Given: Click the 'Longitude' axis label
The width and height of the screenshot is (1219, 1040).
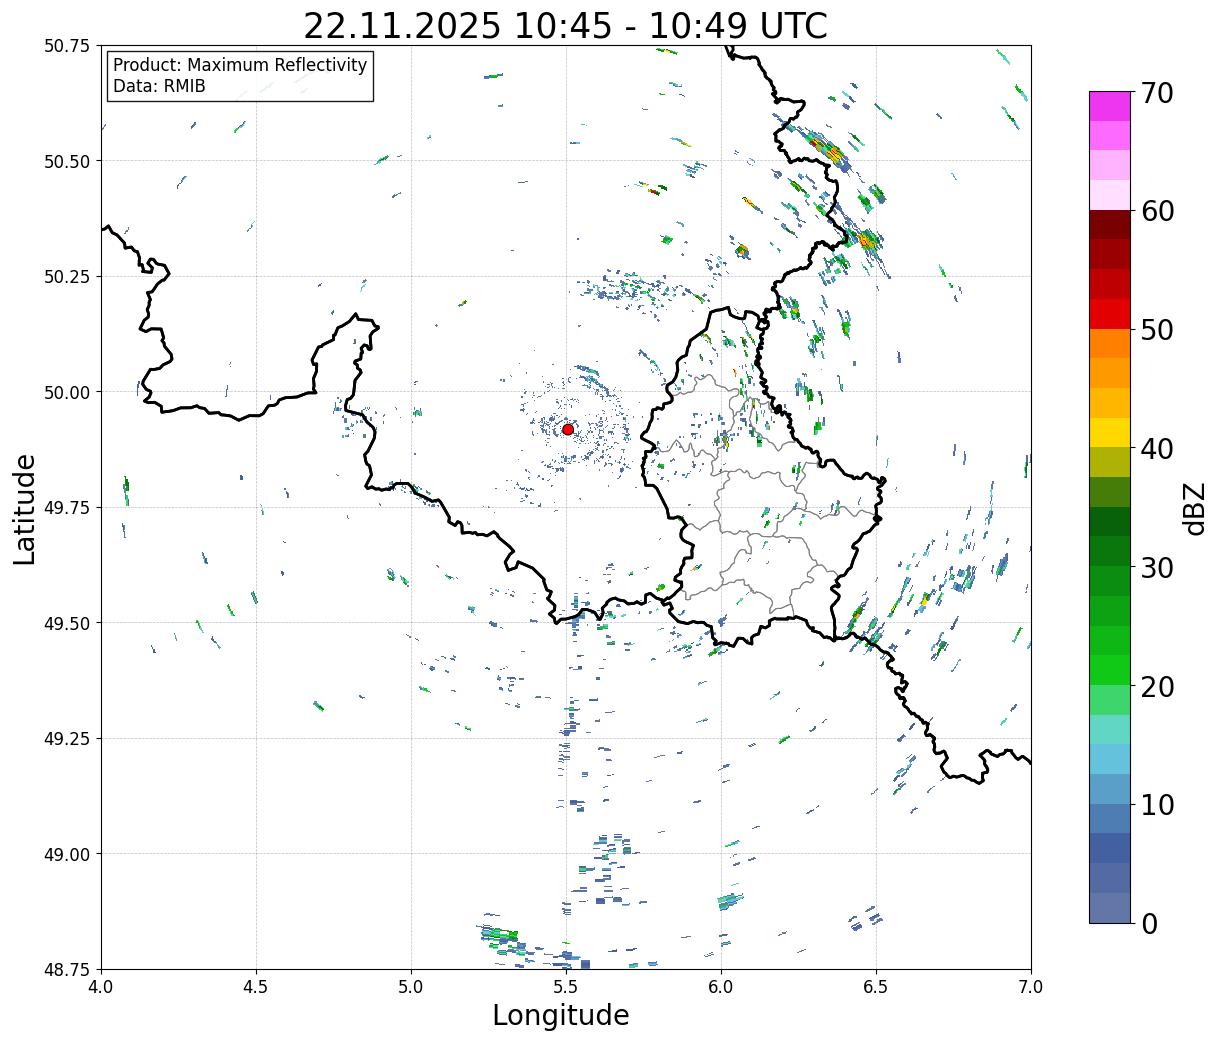Looking at the screenshot, I should (x=561, y=1015).
